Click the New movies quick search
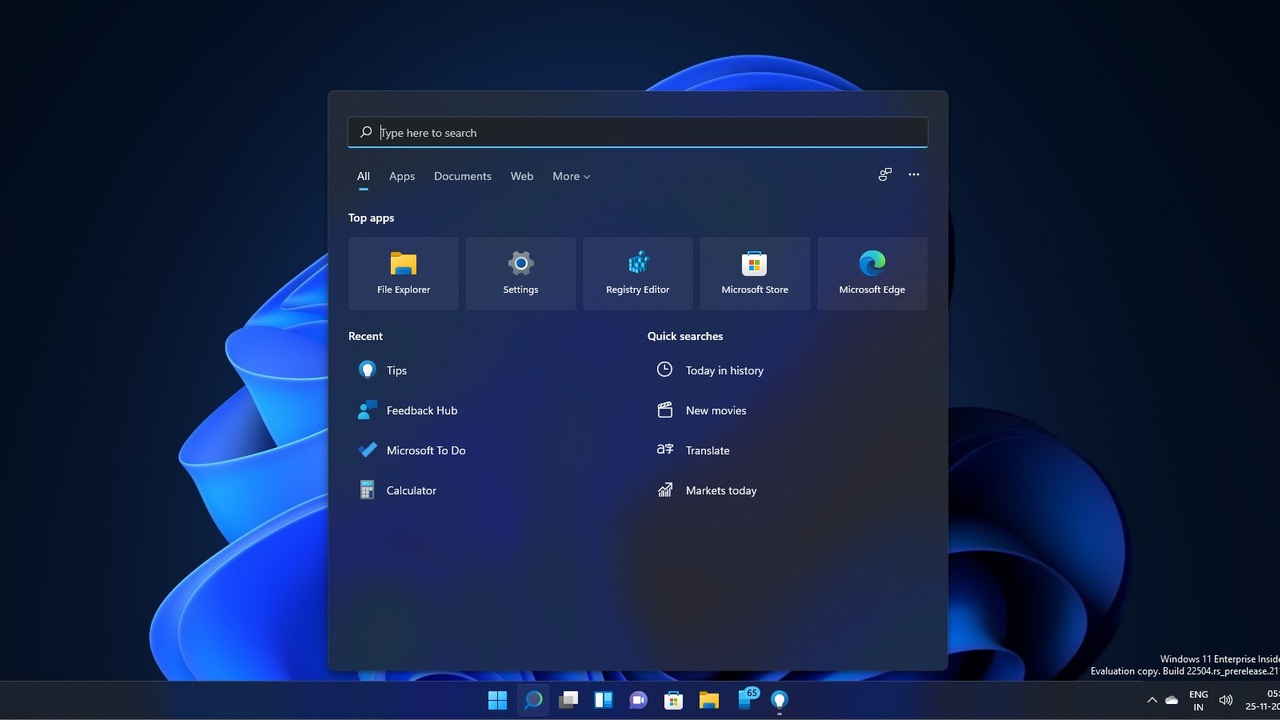Image resolution: width=1280 pixels, height=720 pixels. pos(715,410)
